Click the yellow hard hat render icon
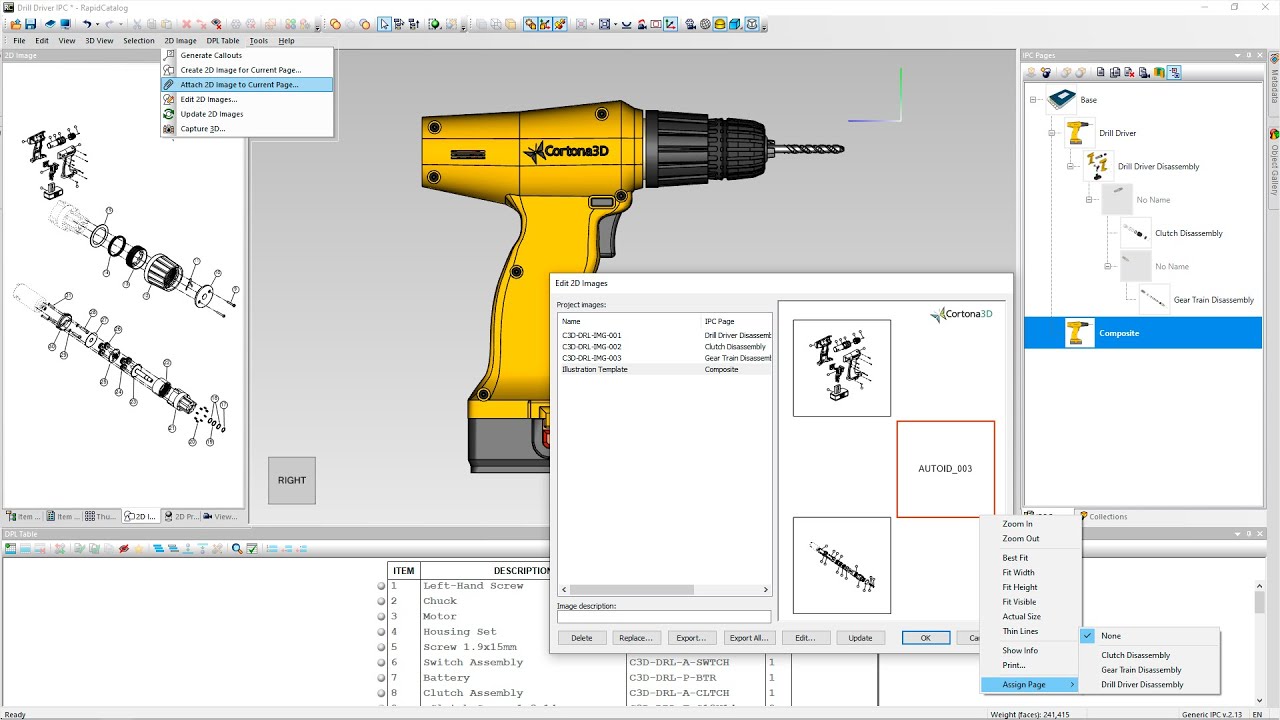 click(720, 24)
